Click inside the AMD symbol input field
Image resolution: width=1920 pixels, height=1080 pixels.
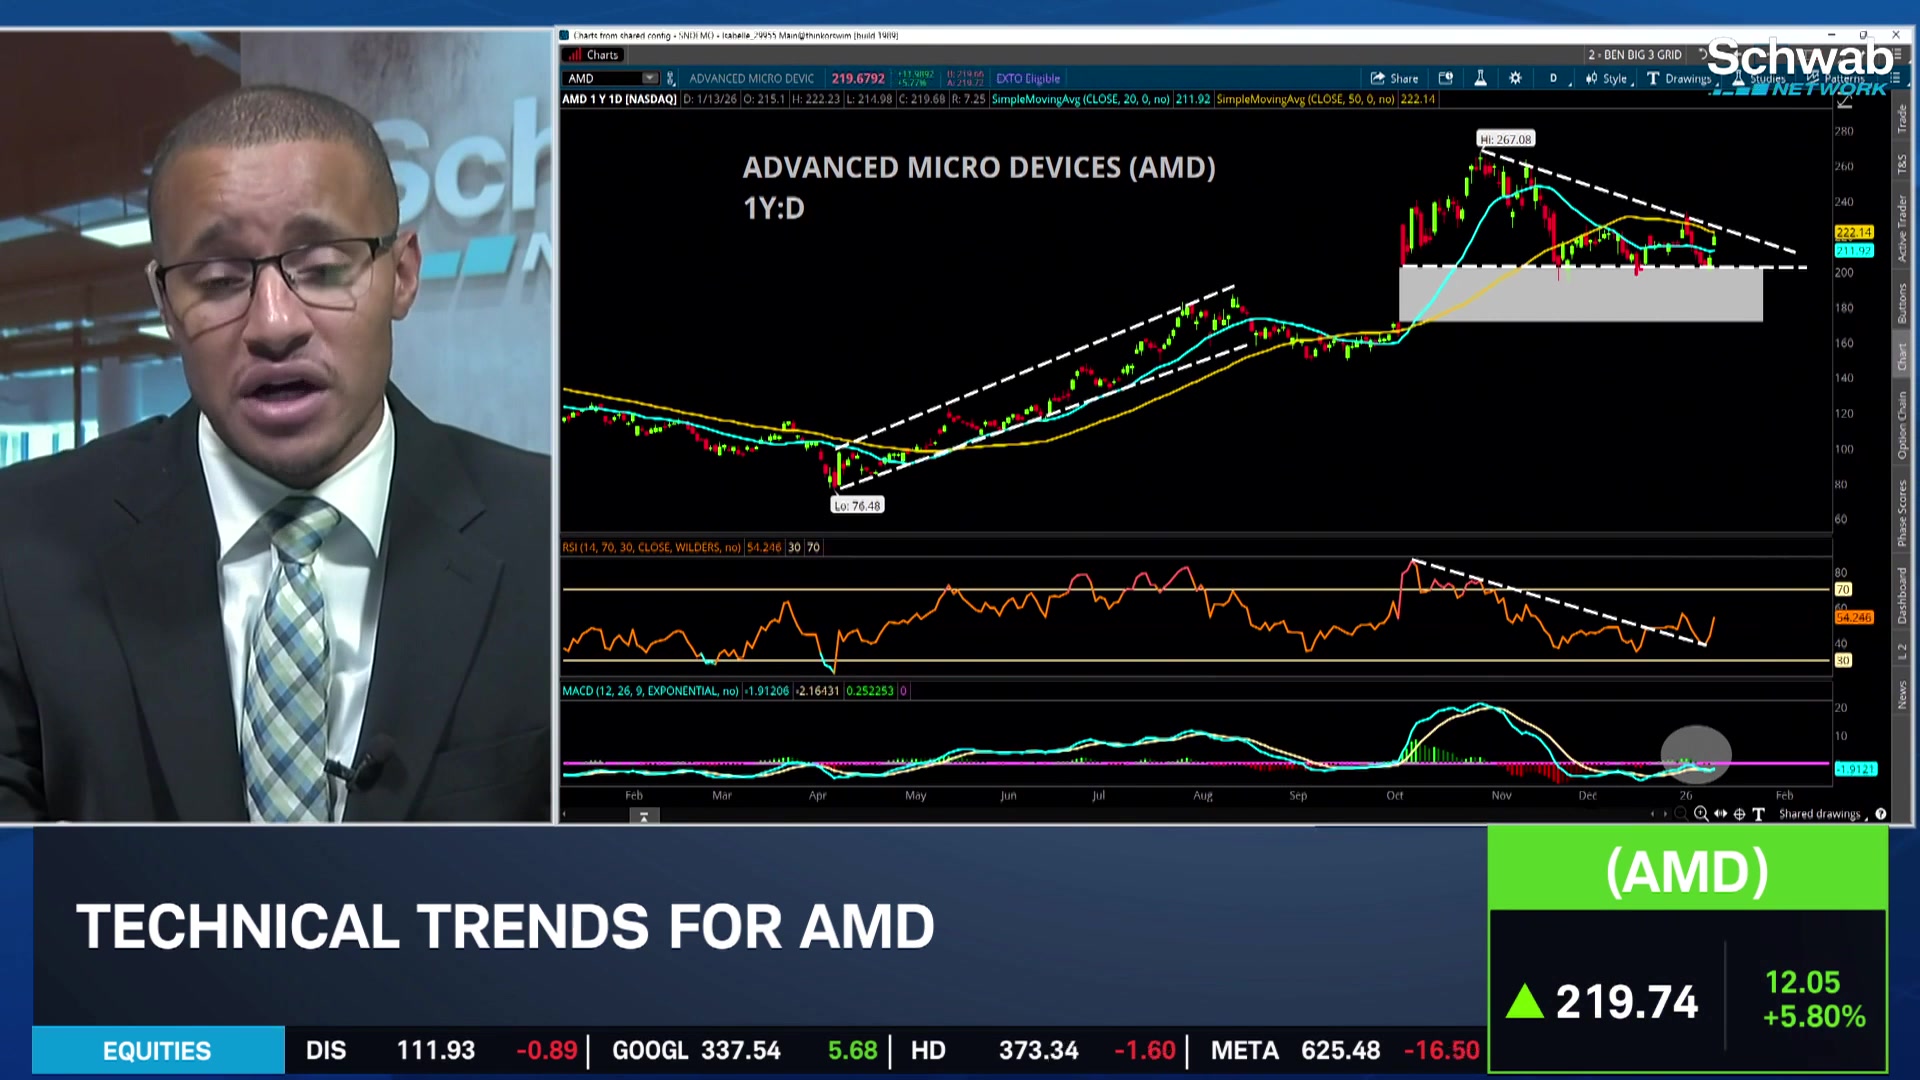point(600,78)
